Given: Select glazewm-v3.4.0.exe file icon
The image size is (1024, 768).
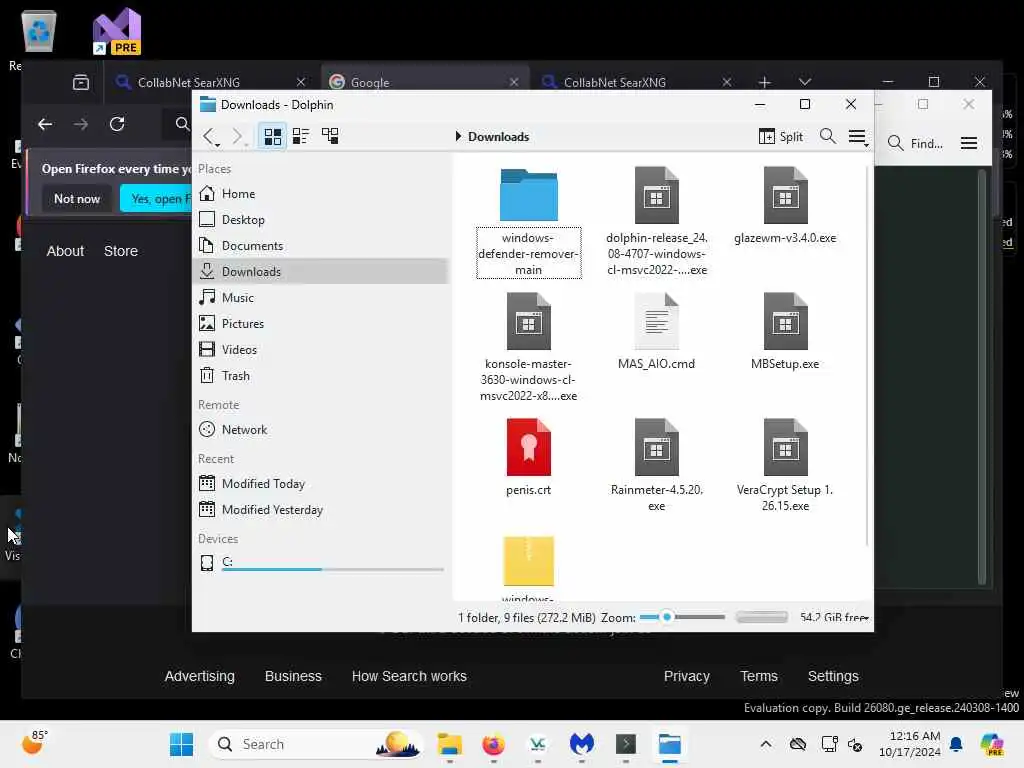Looking at the screenshot, I should (785, 195).
